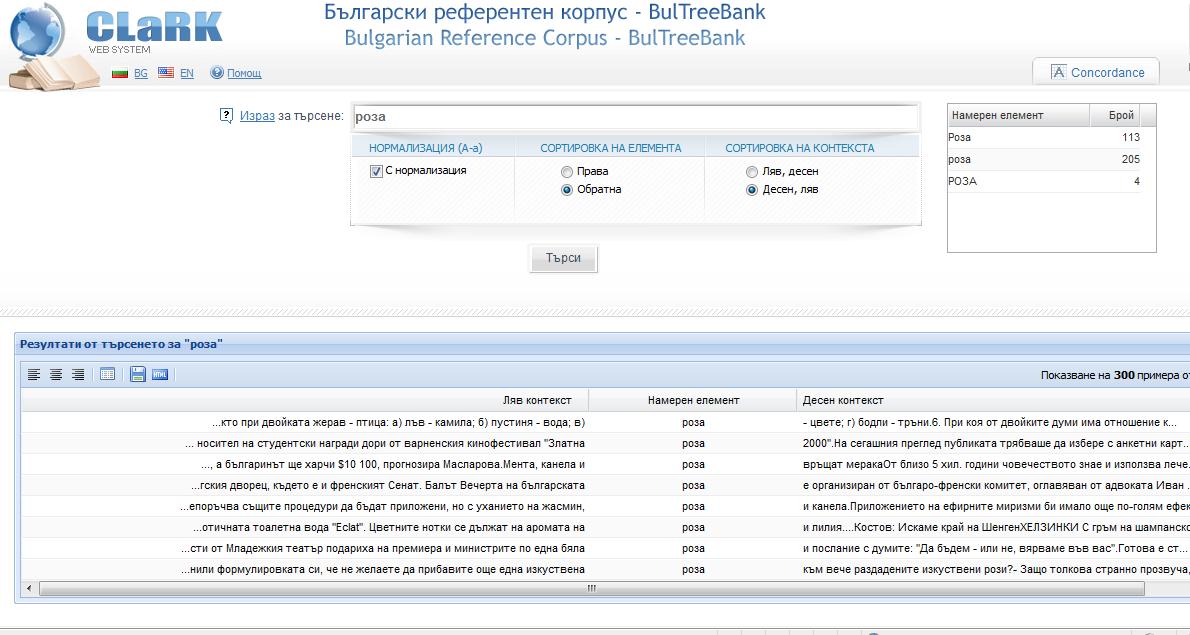Align results right with the toolbar icon

pos(78,375)
